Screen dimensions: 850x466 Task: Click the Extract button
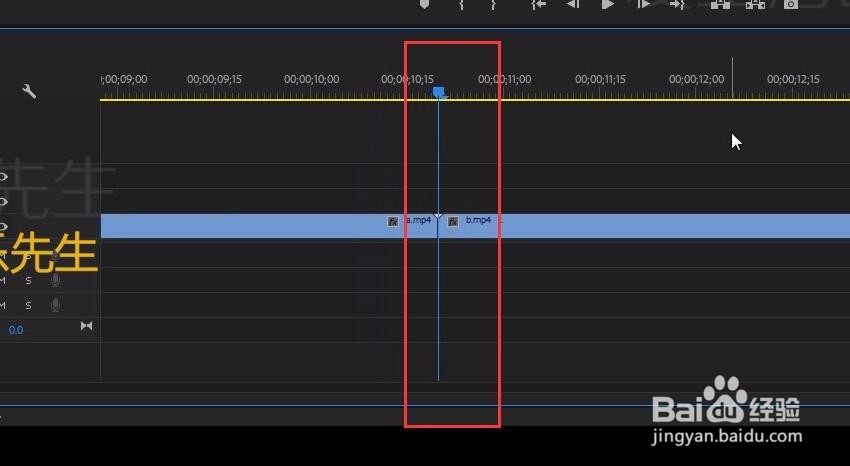(755, 4)
